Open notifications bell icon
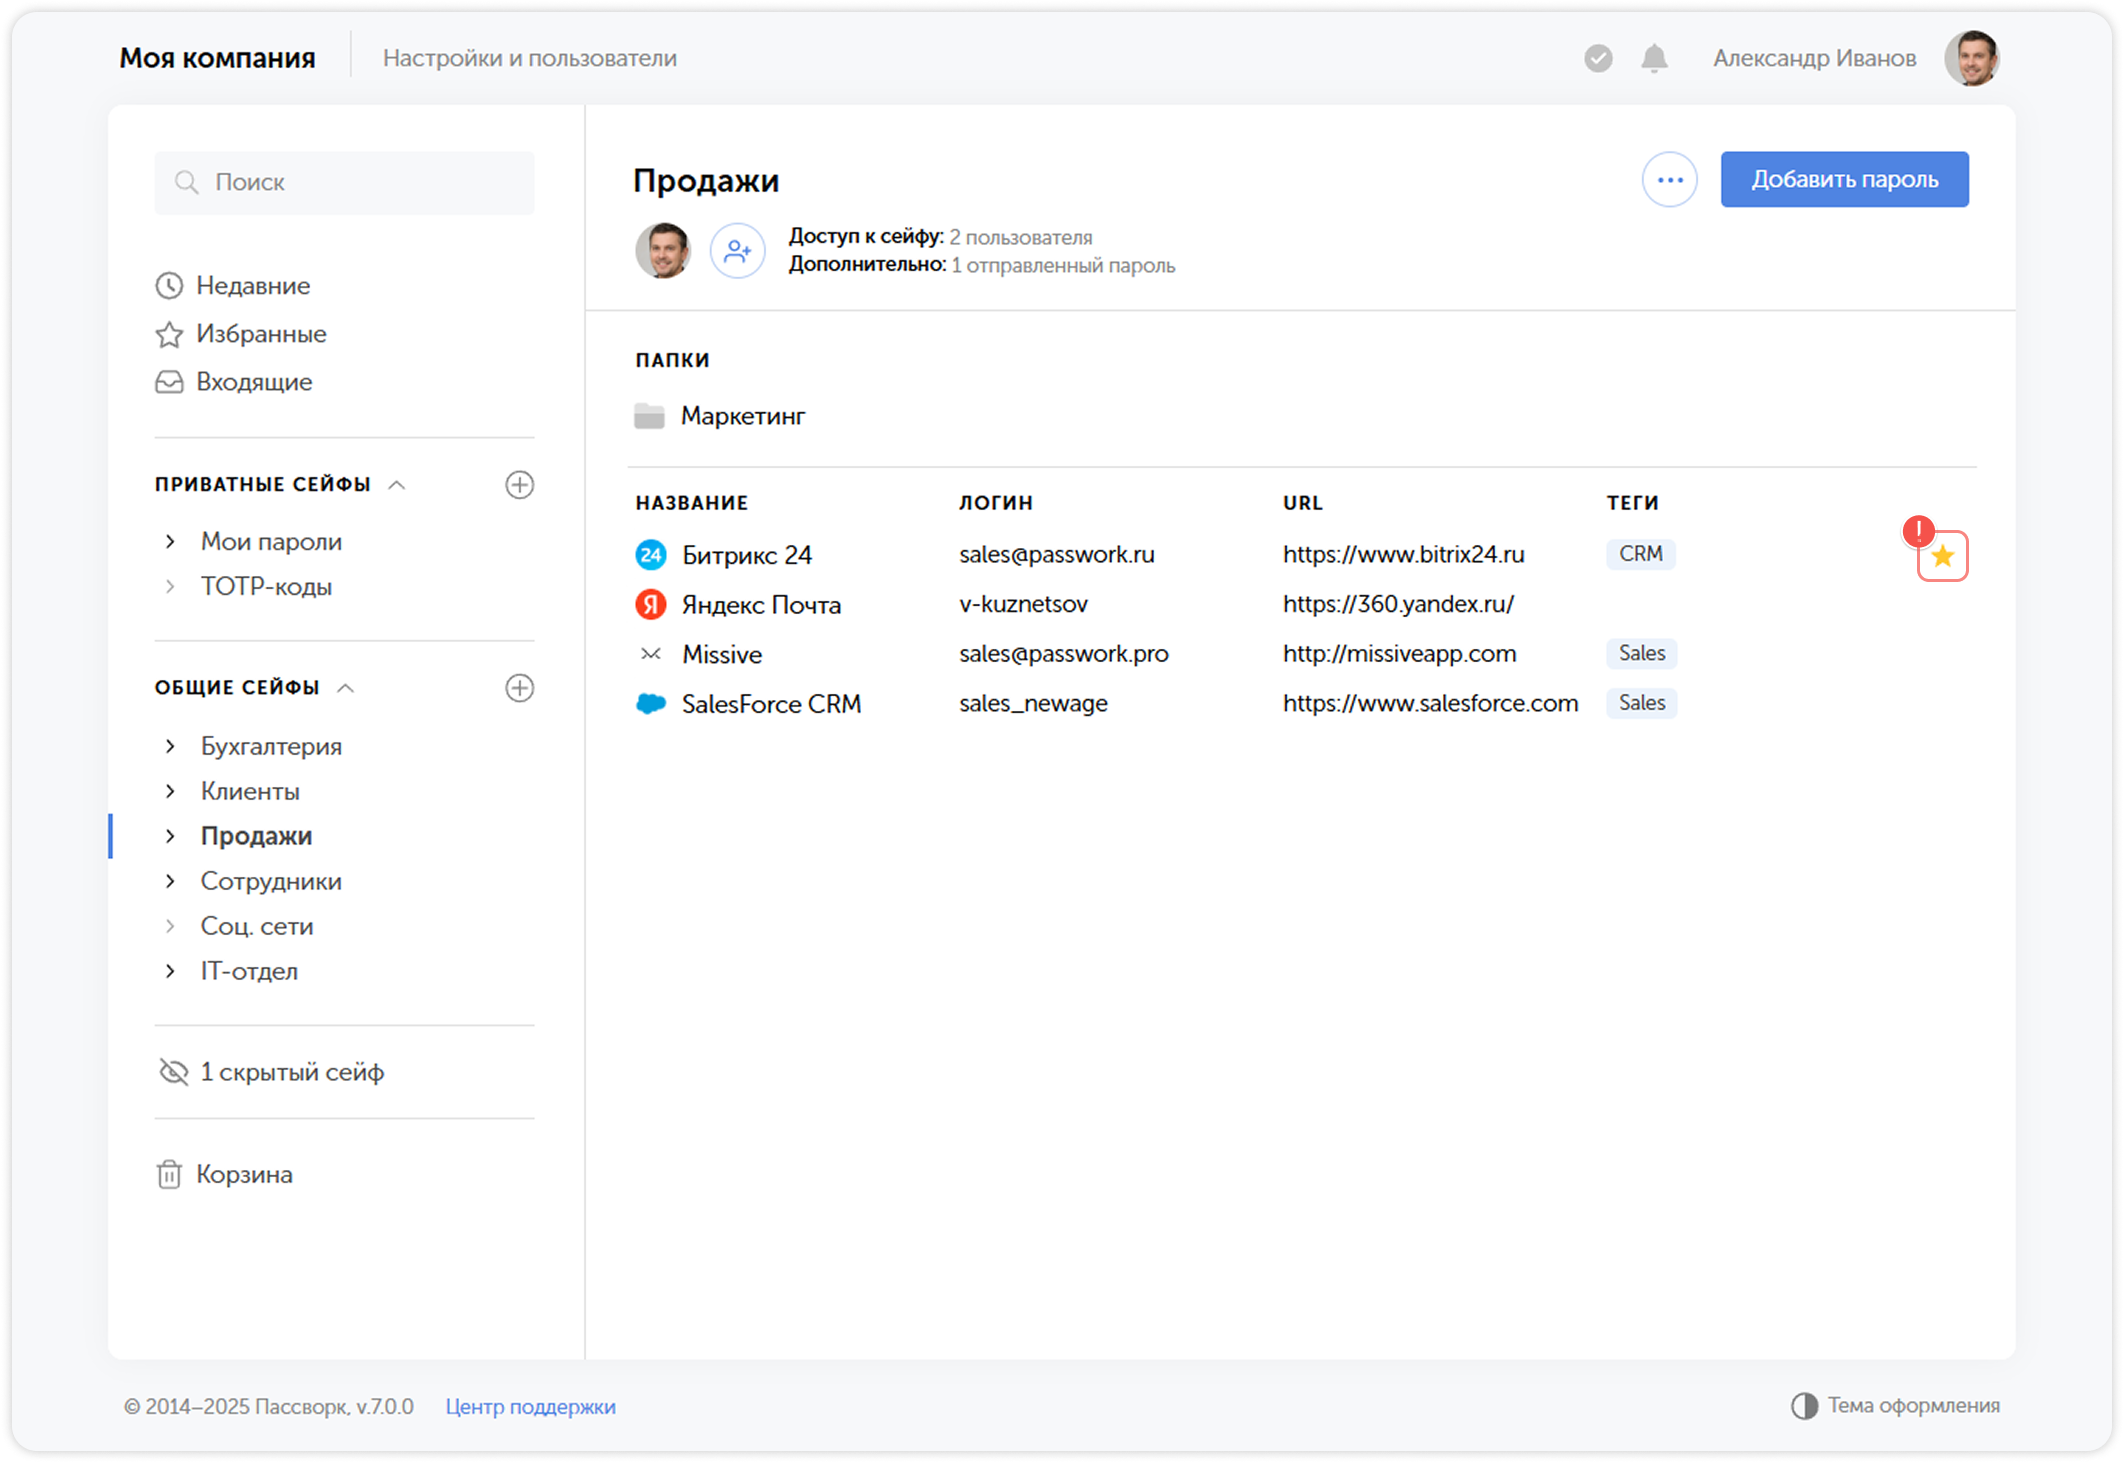Viewport: 2124px width, 1463px height. click(x=1655, y=59)
